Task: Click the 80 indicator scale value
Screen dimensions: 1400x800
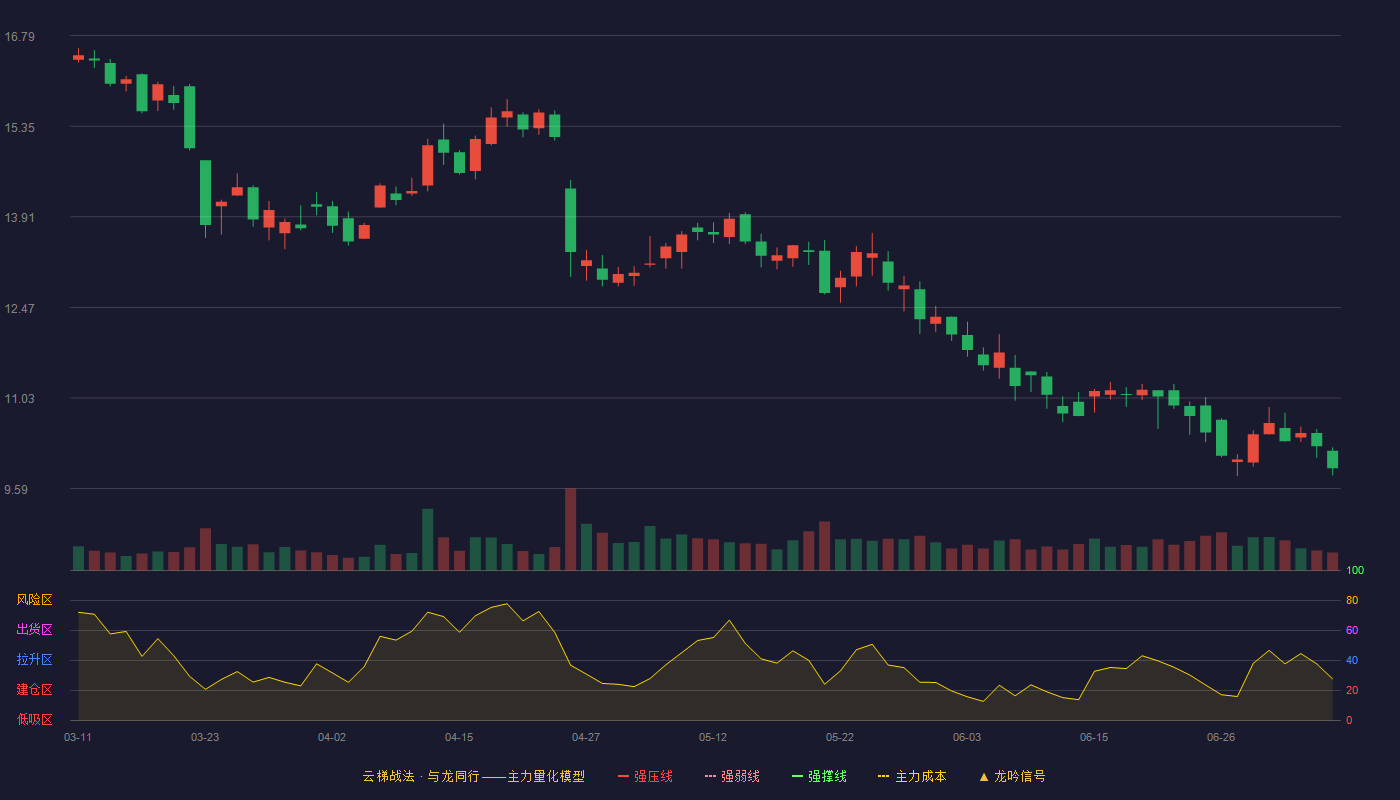Action: coord(1352,600)
